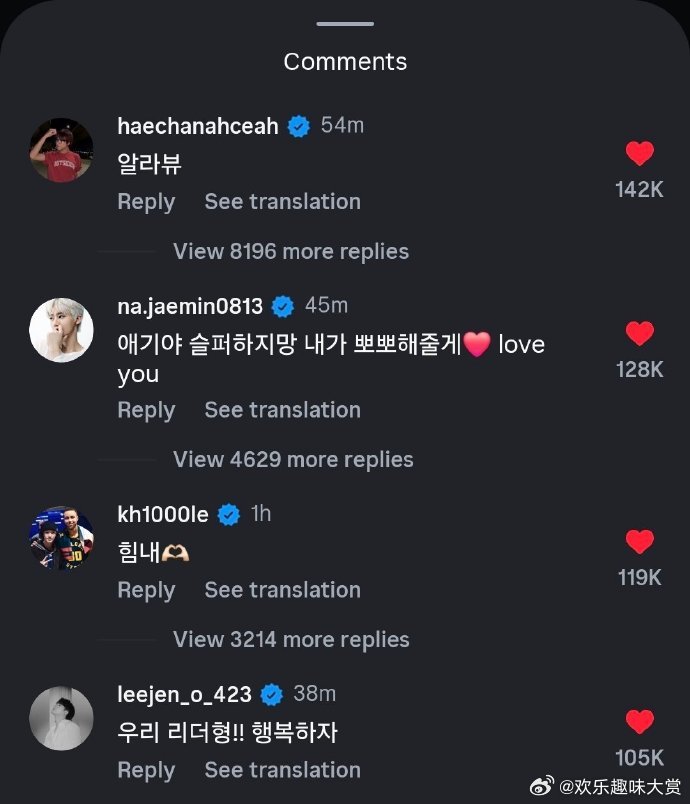The image size is (690, 804).
Task: Expand View 3214 more replies
Action: [291, 639]
